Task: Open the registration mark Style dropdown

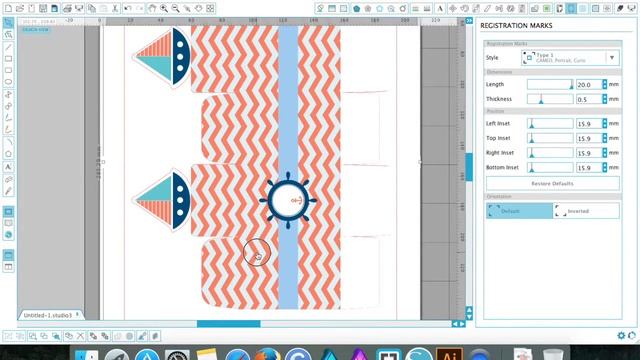Action: 570,58
